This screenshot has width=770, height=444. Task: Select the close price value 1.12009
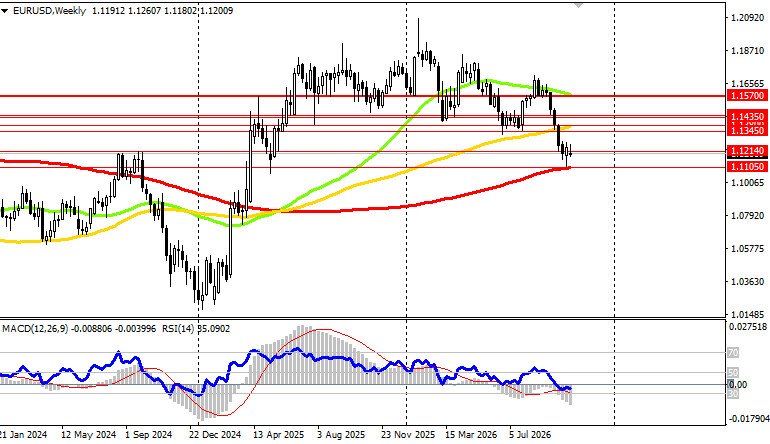(x=217, y=11)
